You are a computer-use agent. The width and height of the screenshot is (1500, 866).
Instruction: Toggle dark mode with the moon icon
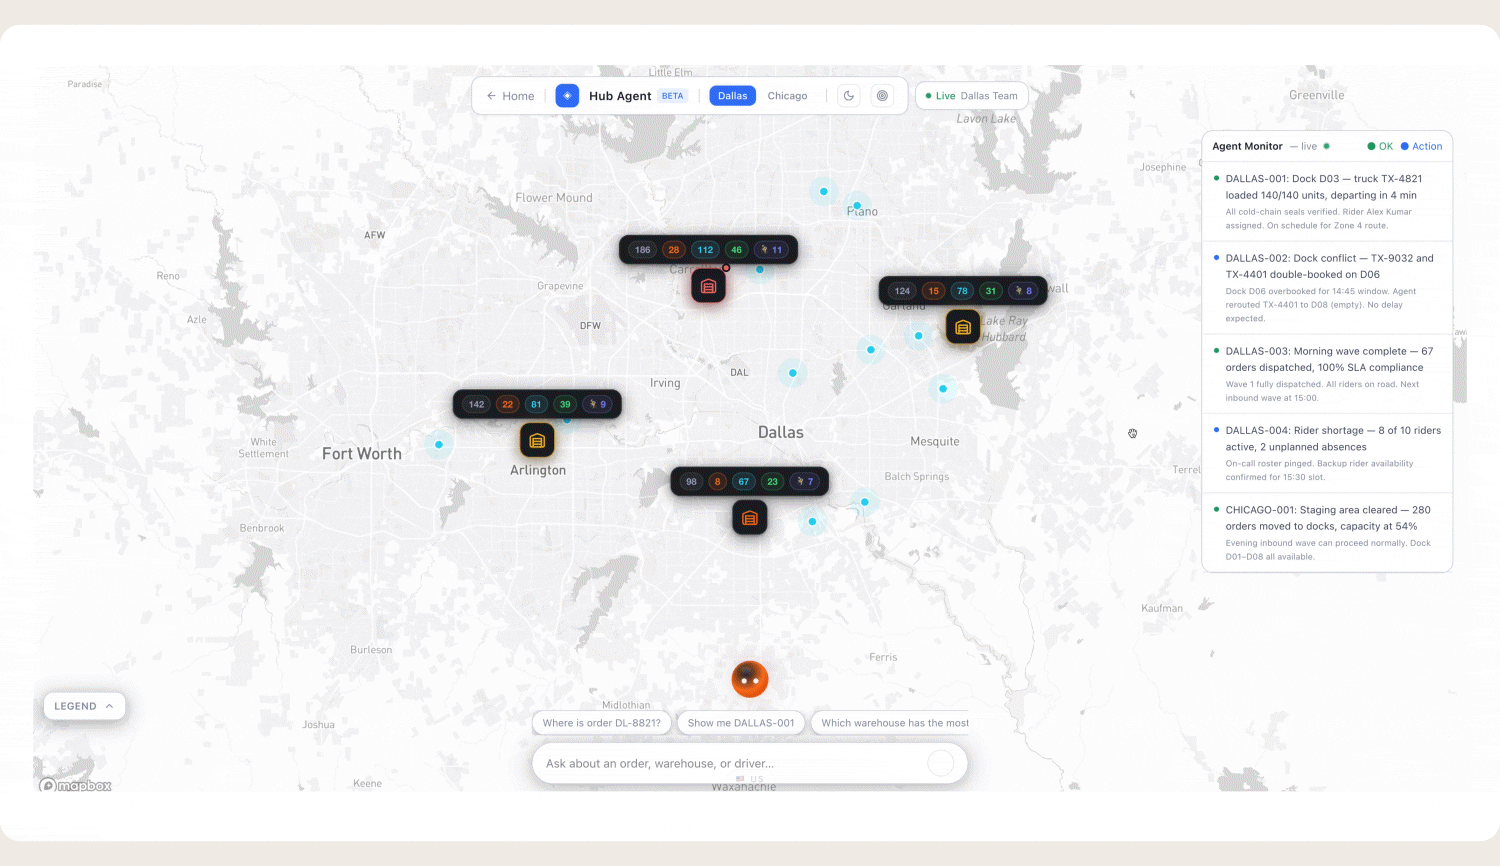[x=849, y=96]
